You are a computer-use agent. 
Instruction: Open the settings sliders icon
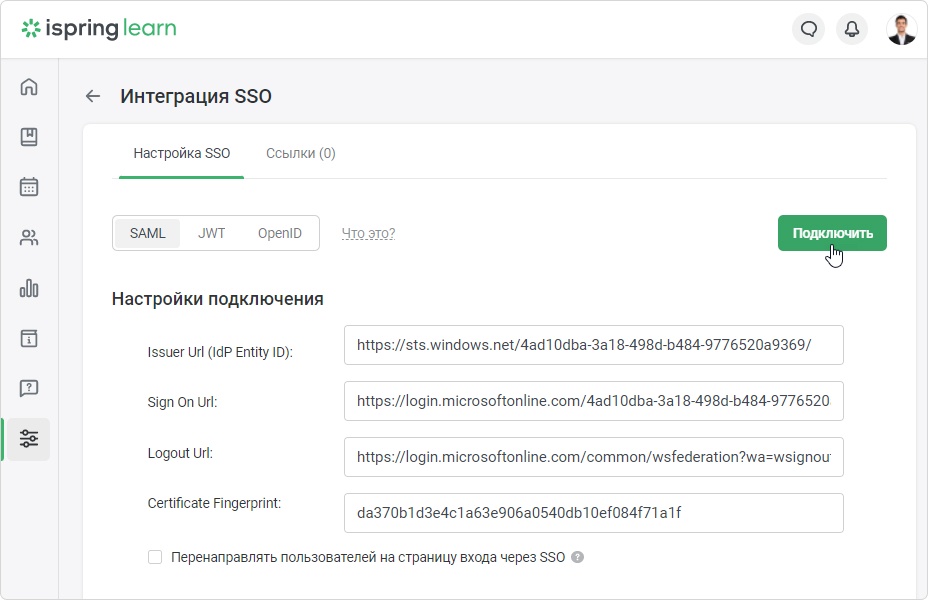click(x=28, y=439)
